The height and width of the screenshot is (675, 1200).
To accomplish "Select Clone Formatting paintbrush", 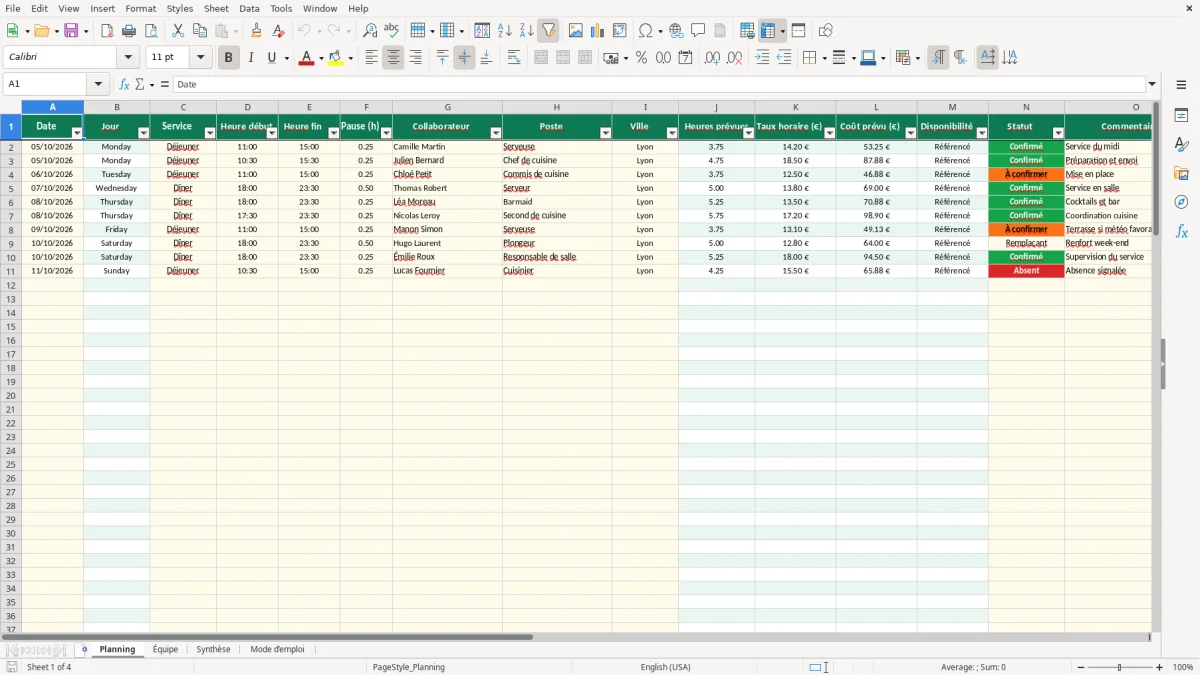I will tap(256, 31).
